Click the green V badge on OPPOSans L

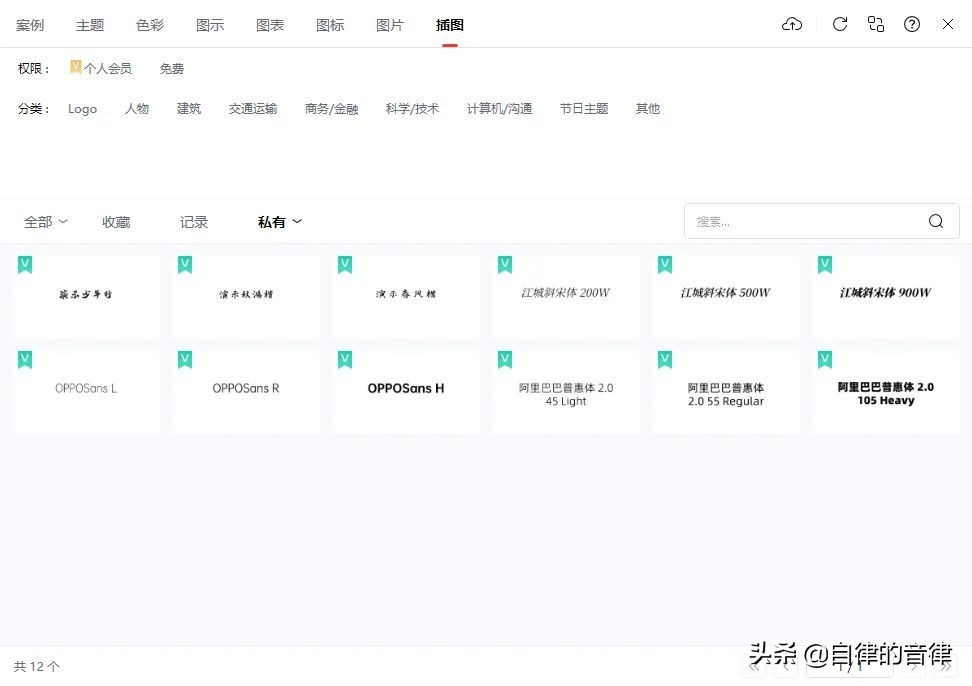point(24,359)
